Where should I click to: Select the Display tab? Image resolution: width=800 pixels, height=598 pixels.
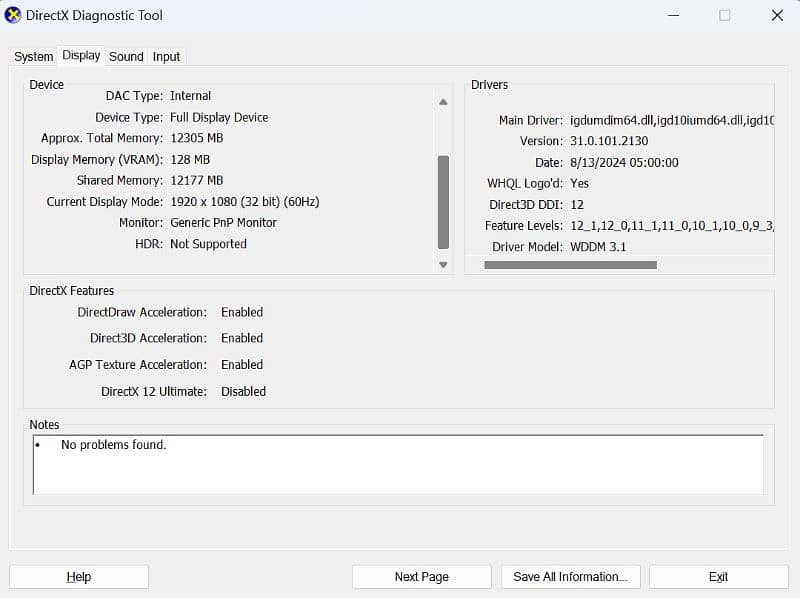[x=81, y=55]
